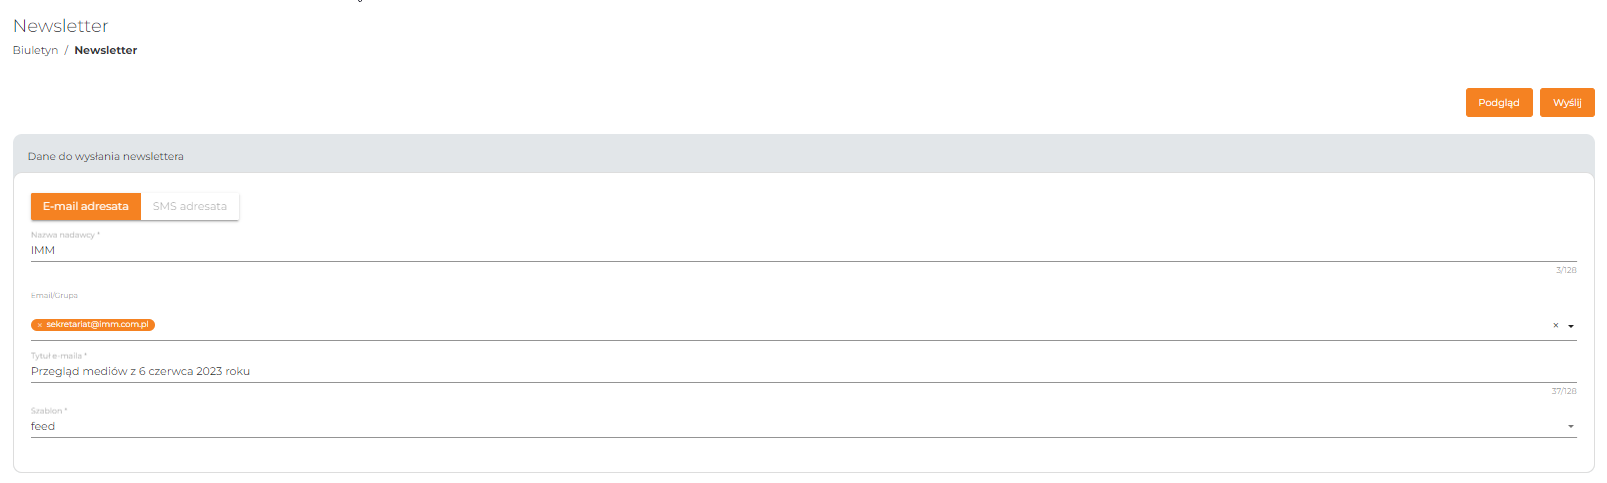Select the Szablon field showing feed
The width and height of the screenshot is (1607, 483).
click(x=803, y=426)
